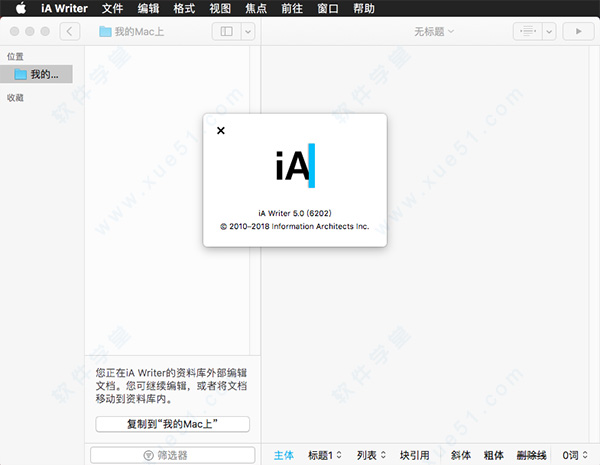
Task: Apply 主体 body style
Action: tap(284, 455)
